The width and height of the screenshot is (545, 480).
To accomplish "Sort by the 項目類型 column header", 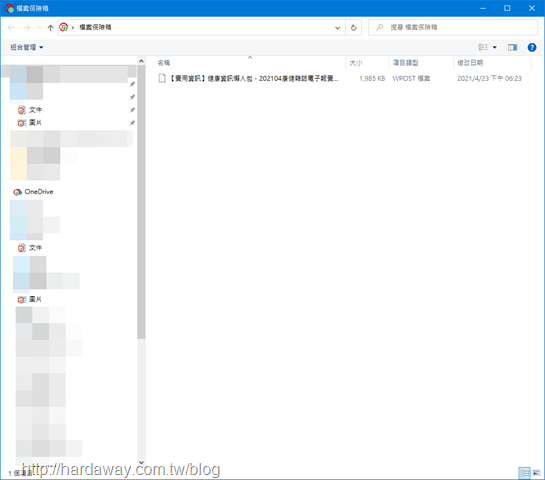I will point(405,63).
